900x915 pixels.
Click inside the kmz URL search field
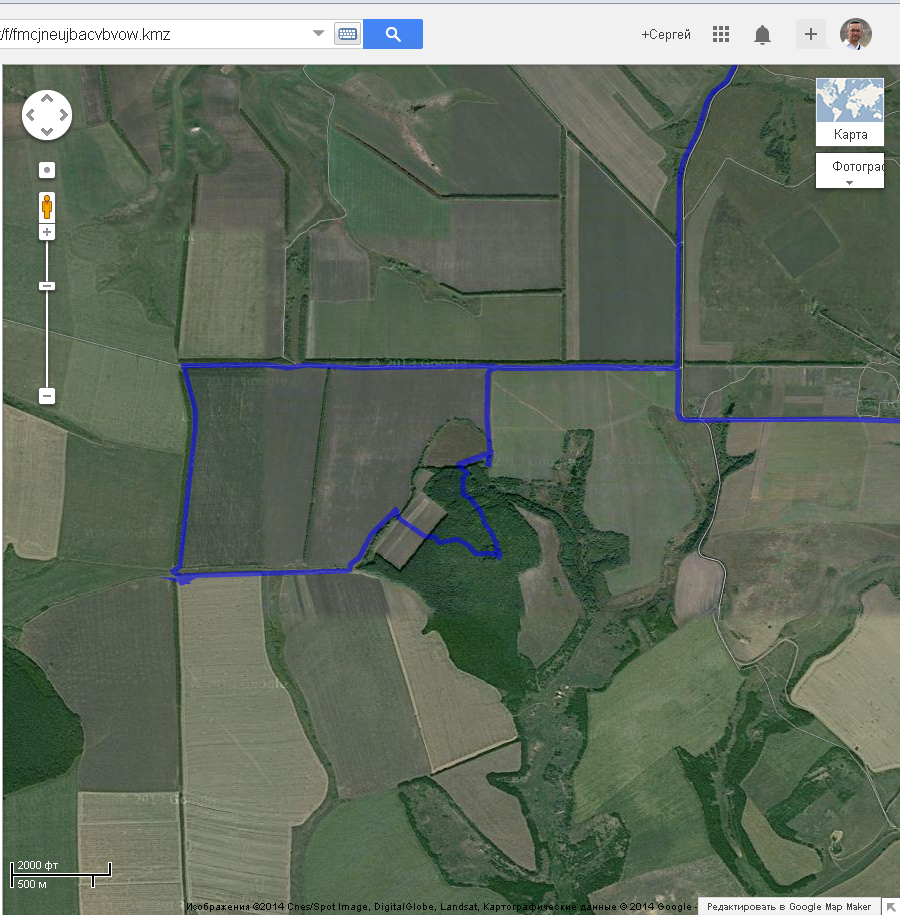point(150,34)
